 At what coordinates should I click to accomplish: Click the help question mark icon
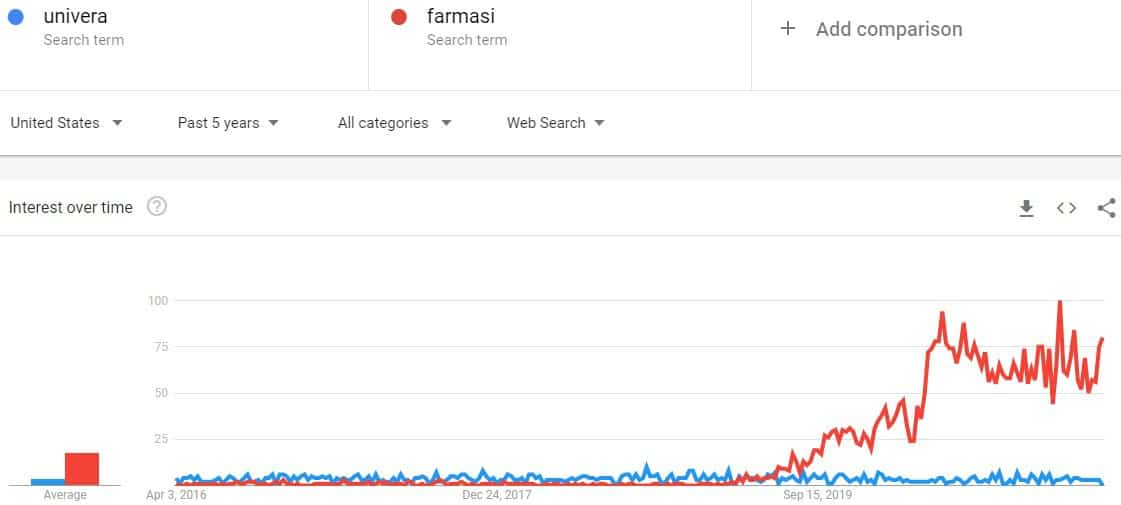coord(157,207)
